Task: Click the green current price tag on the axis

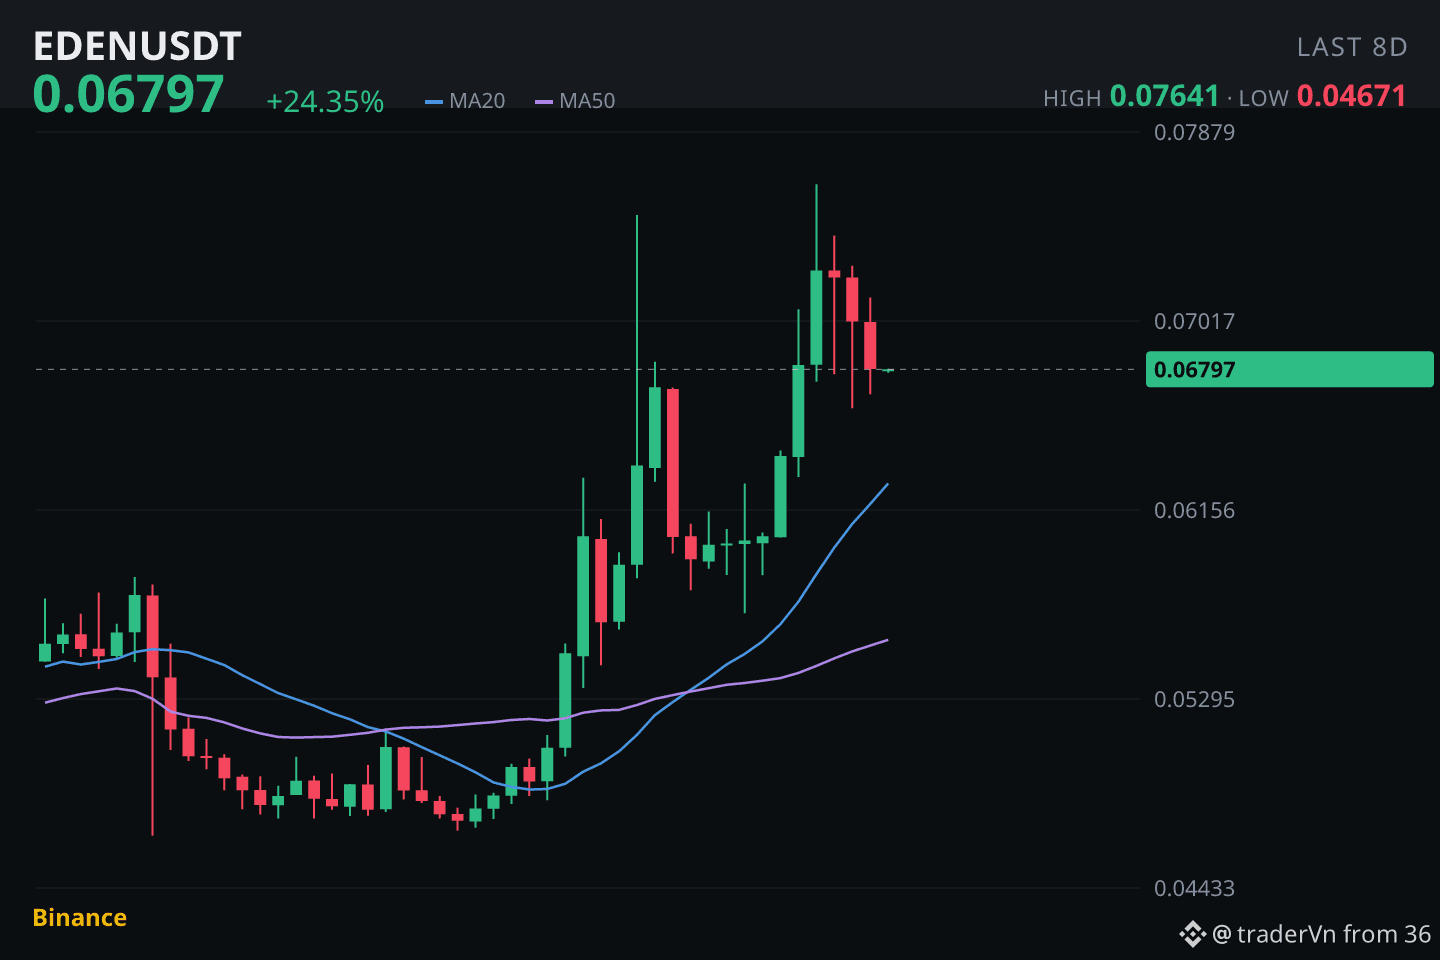Action: [1290, 369]
